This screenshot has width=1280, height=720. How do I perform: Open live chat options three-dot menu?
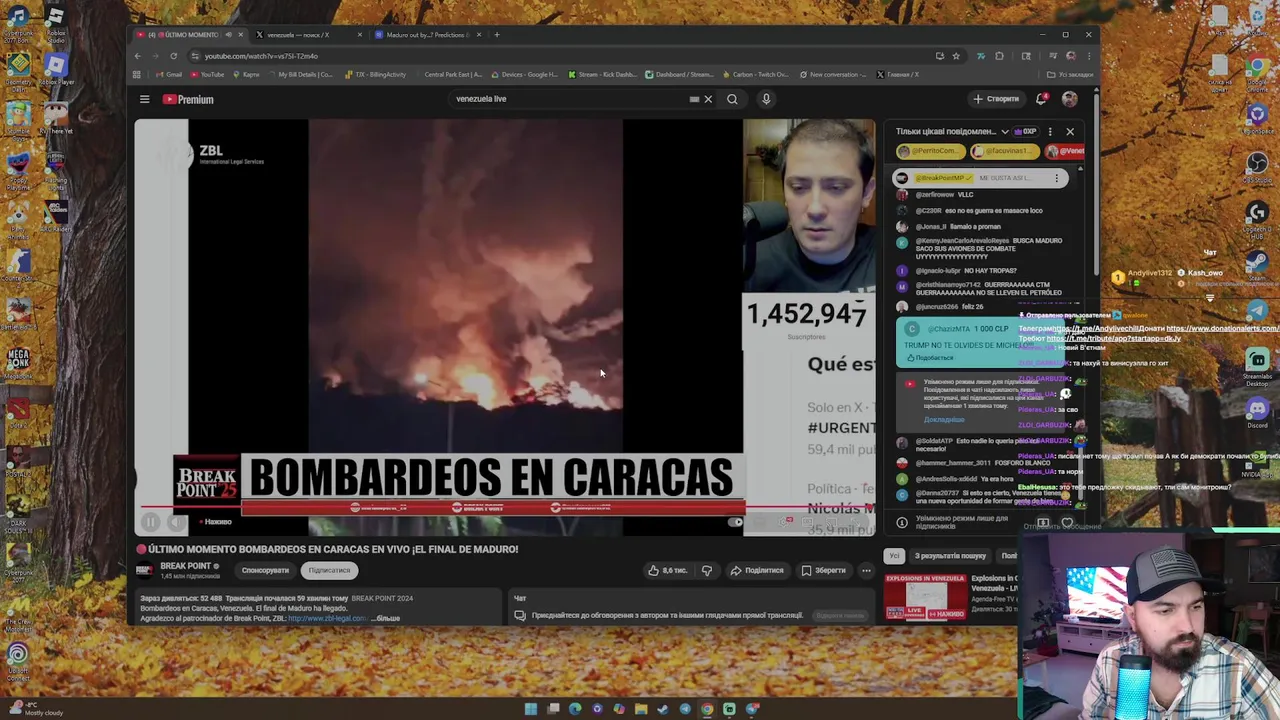pos(1049,131)
